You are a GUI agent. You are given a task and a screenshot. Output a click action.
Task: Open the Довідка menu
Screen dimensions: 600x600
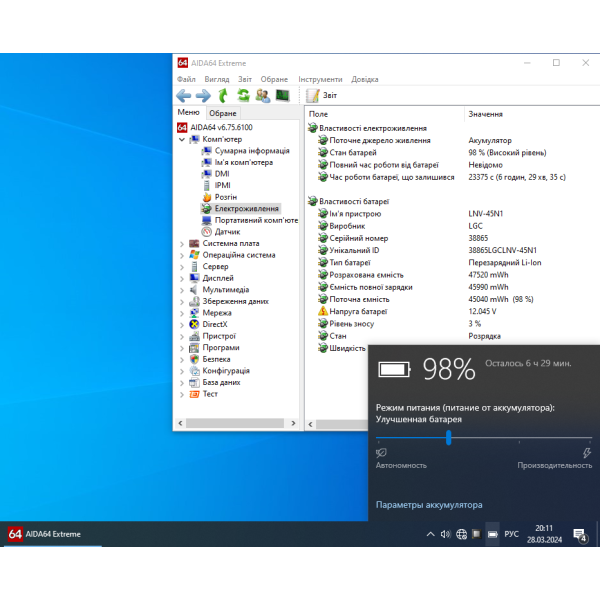click(365, 79)
